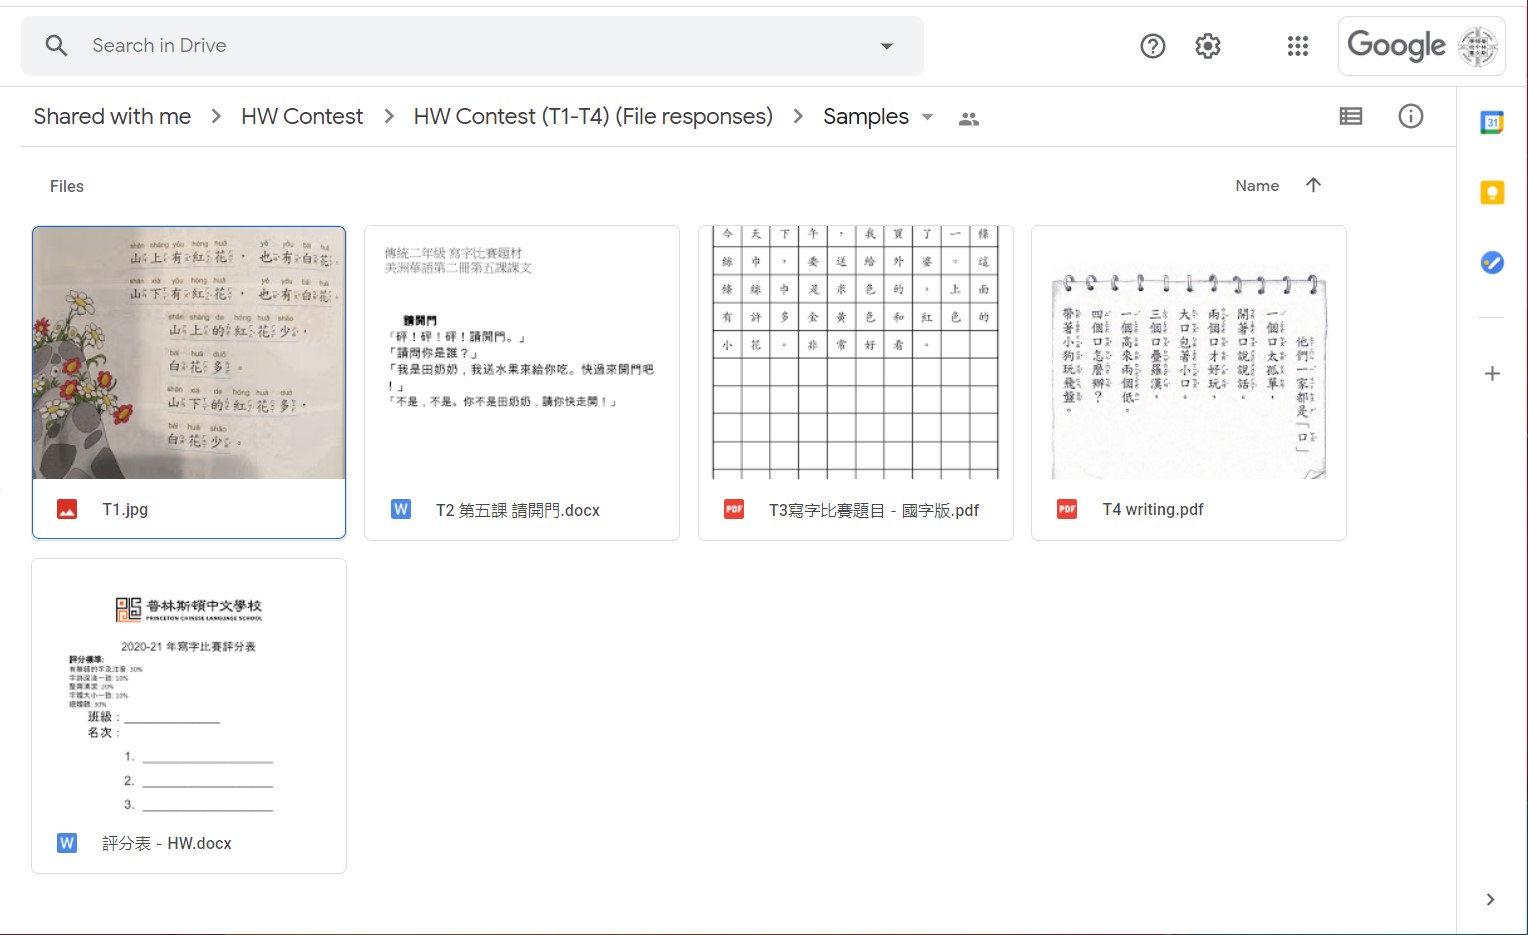Go to the HW Contest breadcrumb

(x=301, y=116)
